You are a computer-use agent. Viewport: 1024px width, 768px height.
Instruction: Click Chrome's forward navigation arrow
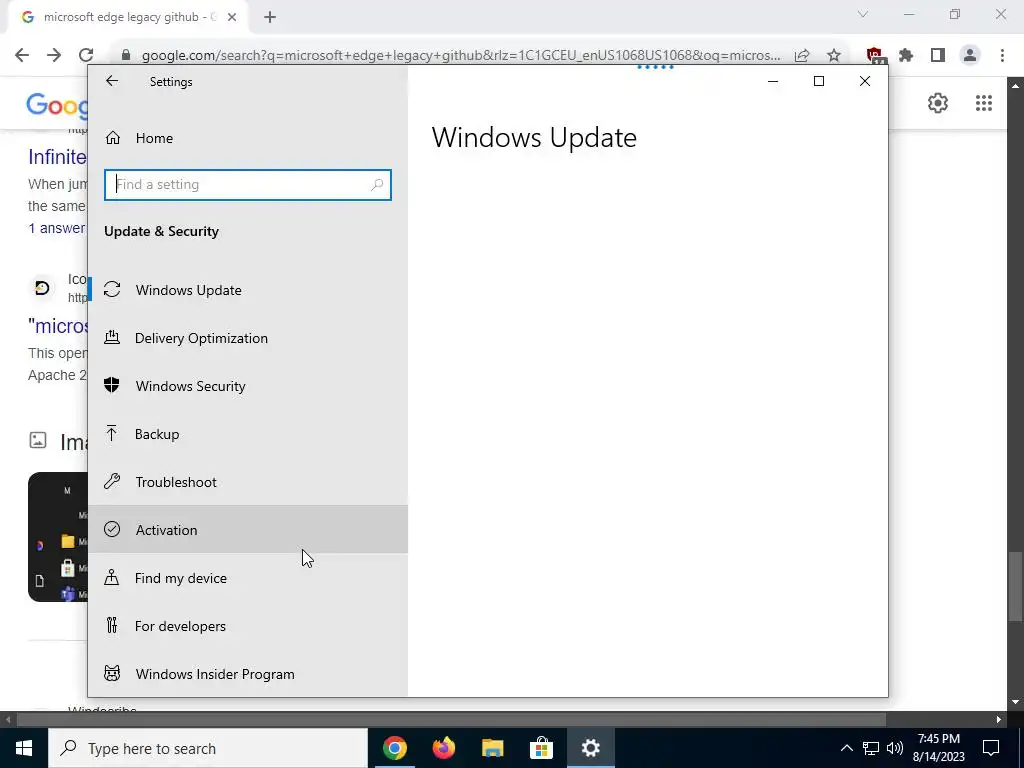pos(54,56)
